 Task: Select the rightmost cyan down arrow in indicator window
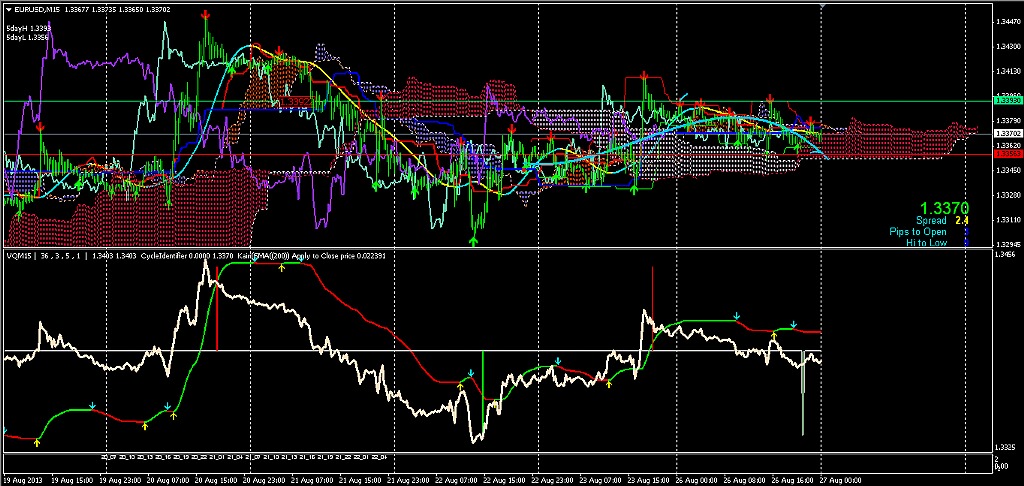793,325
